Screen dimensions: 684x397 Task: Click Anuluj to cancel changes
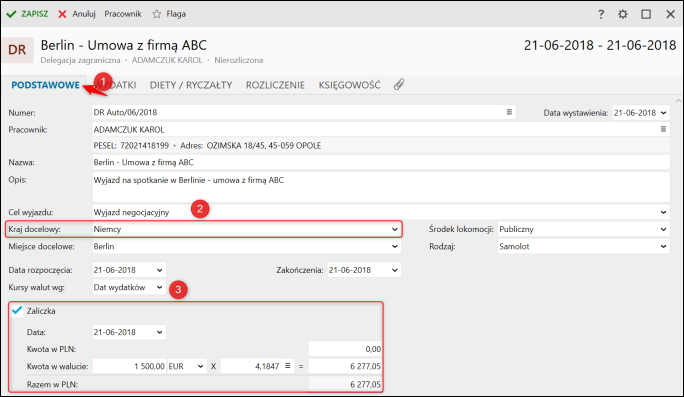tap(77, 14)
